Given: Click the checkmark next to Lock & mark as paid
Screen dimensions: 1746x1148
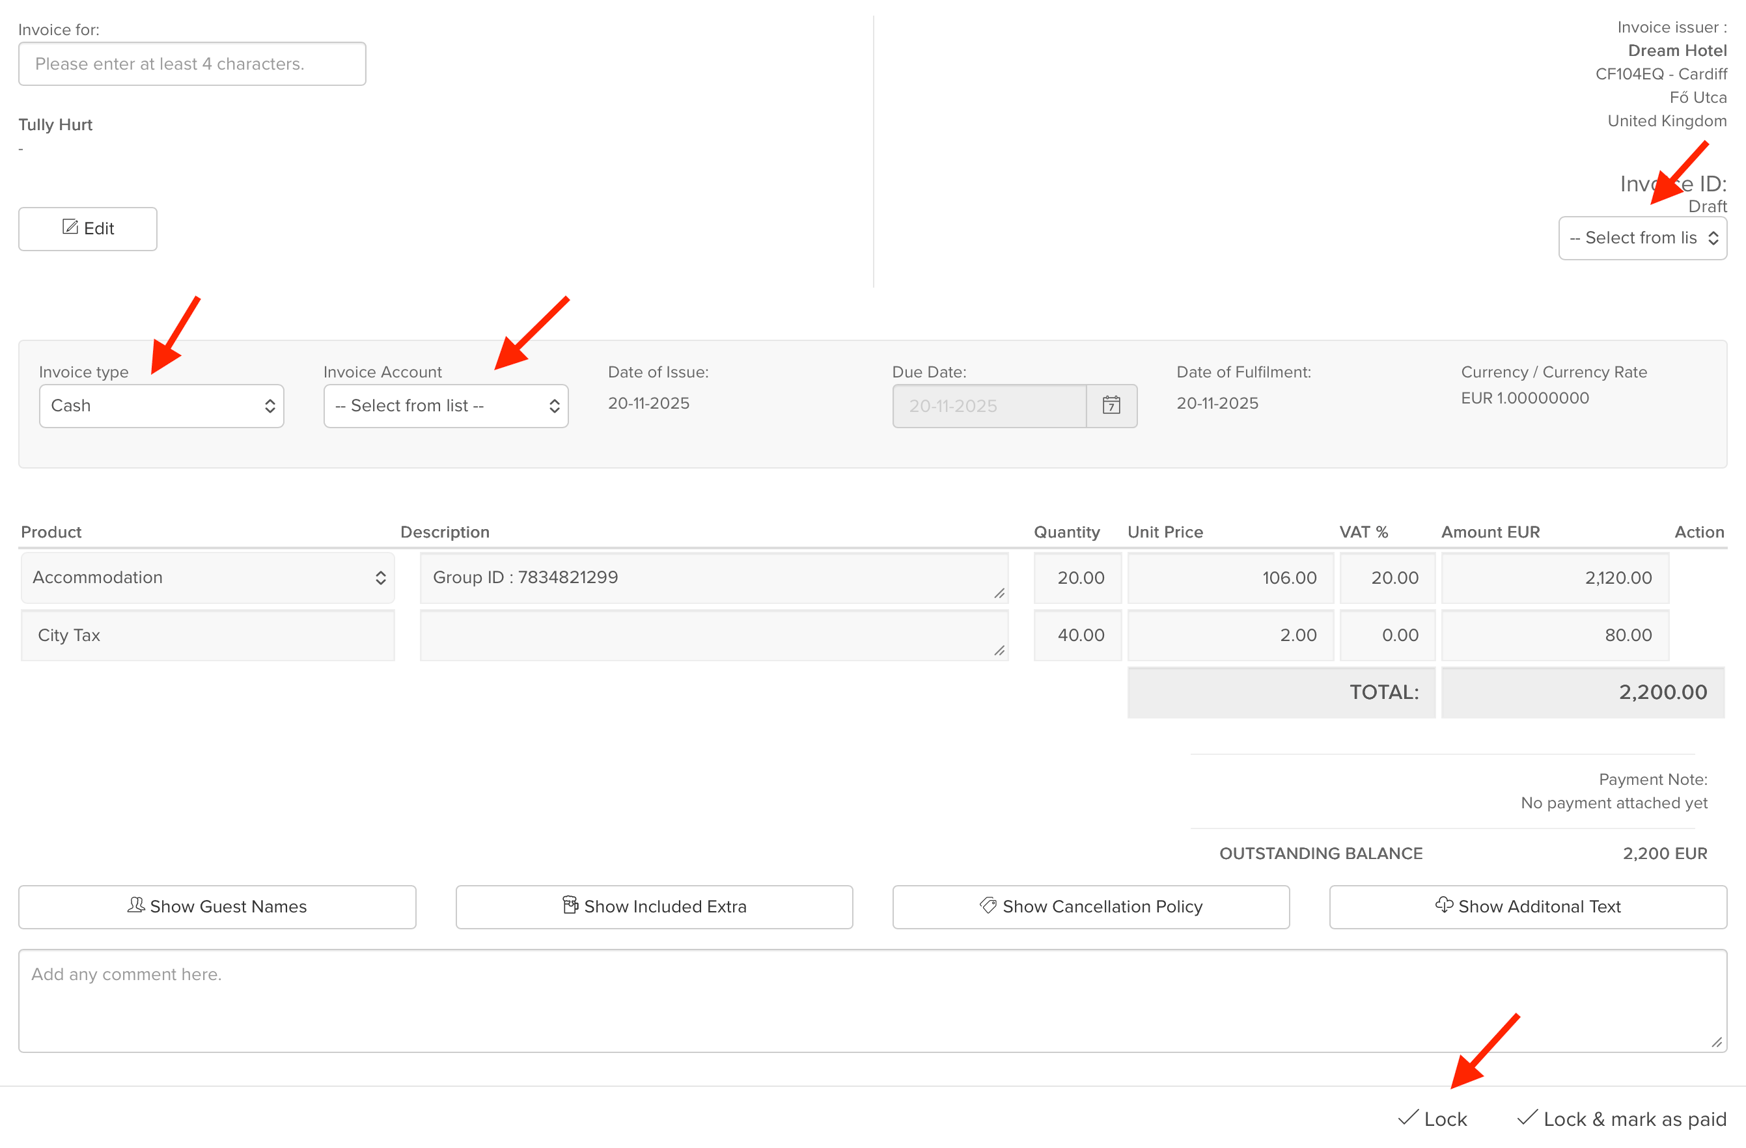Looking at the screenshot, I should click(x=1527, y=1118).
